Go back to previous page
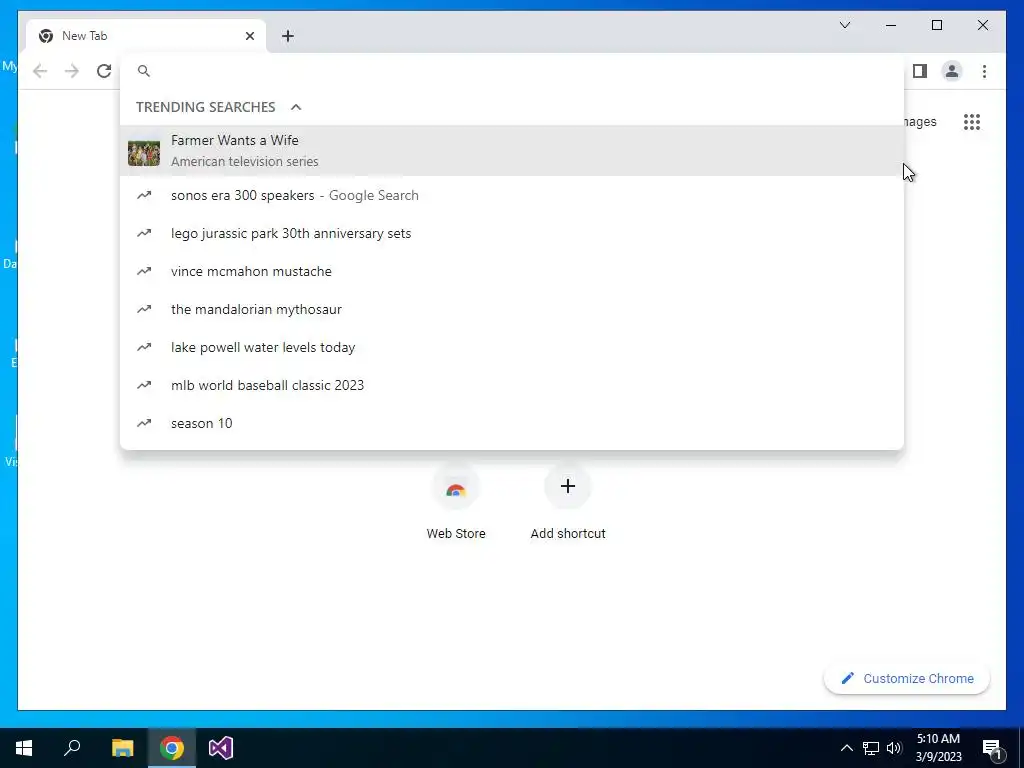This screenshot has height=768, width=1024. tap(40, 71)
